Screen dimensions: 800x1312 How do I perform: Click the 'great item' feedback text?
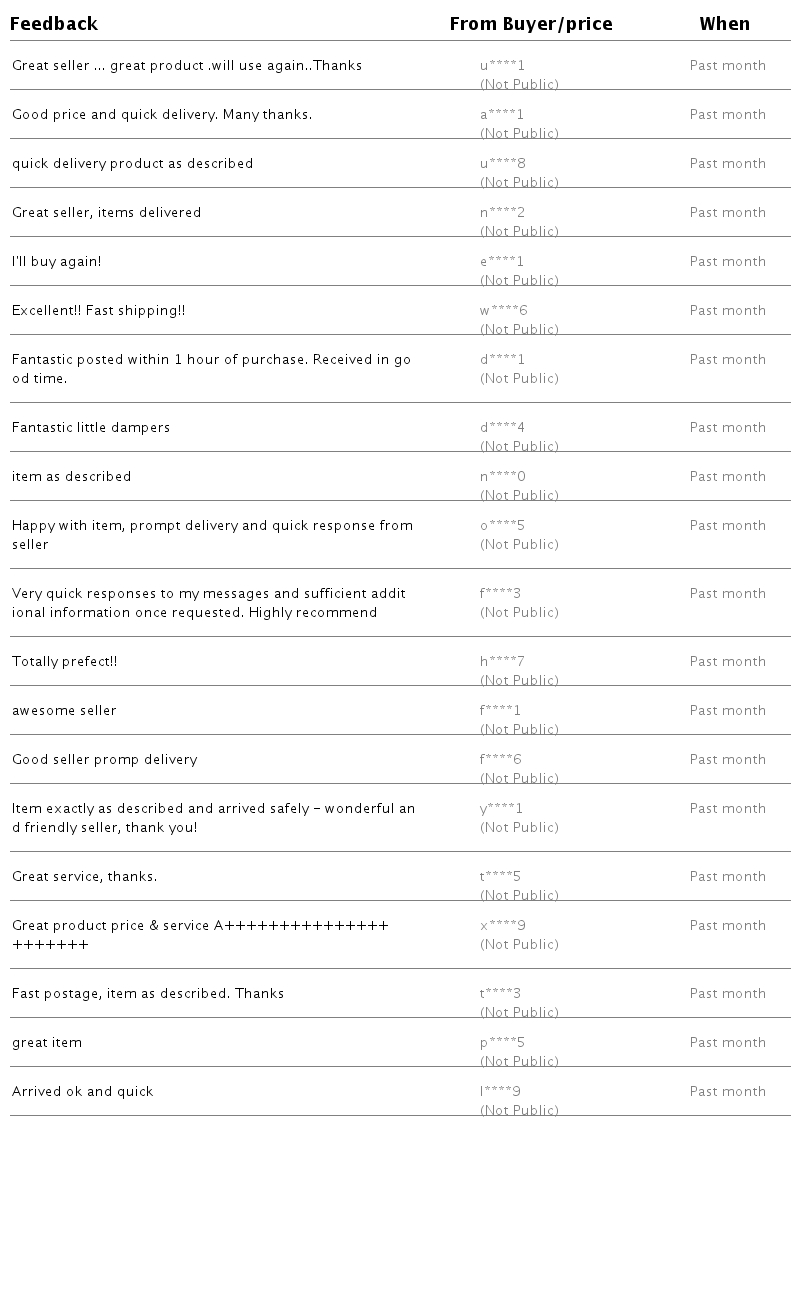[47, 1043]
